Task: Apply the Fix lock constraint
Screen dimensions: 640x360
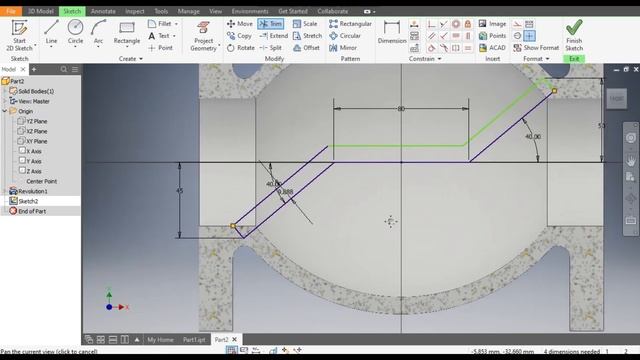Action: [468, 24]
